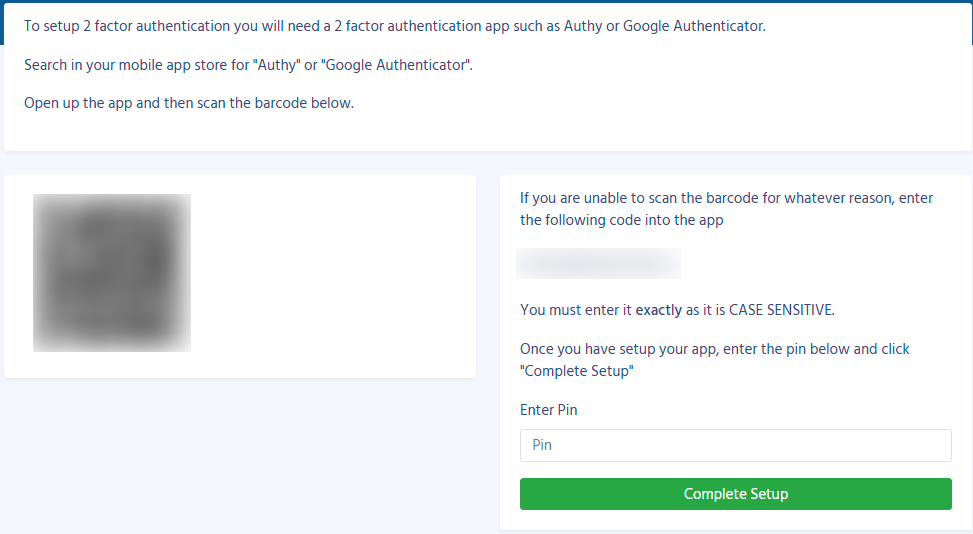Viewport: 973px width, 534px height.
Task: Click the bold word "exactly"
Action: (x=659, y=310)
